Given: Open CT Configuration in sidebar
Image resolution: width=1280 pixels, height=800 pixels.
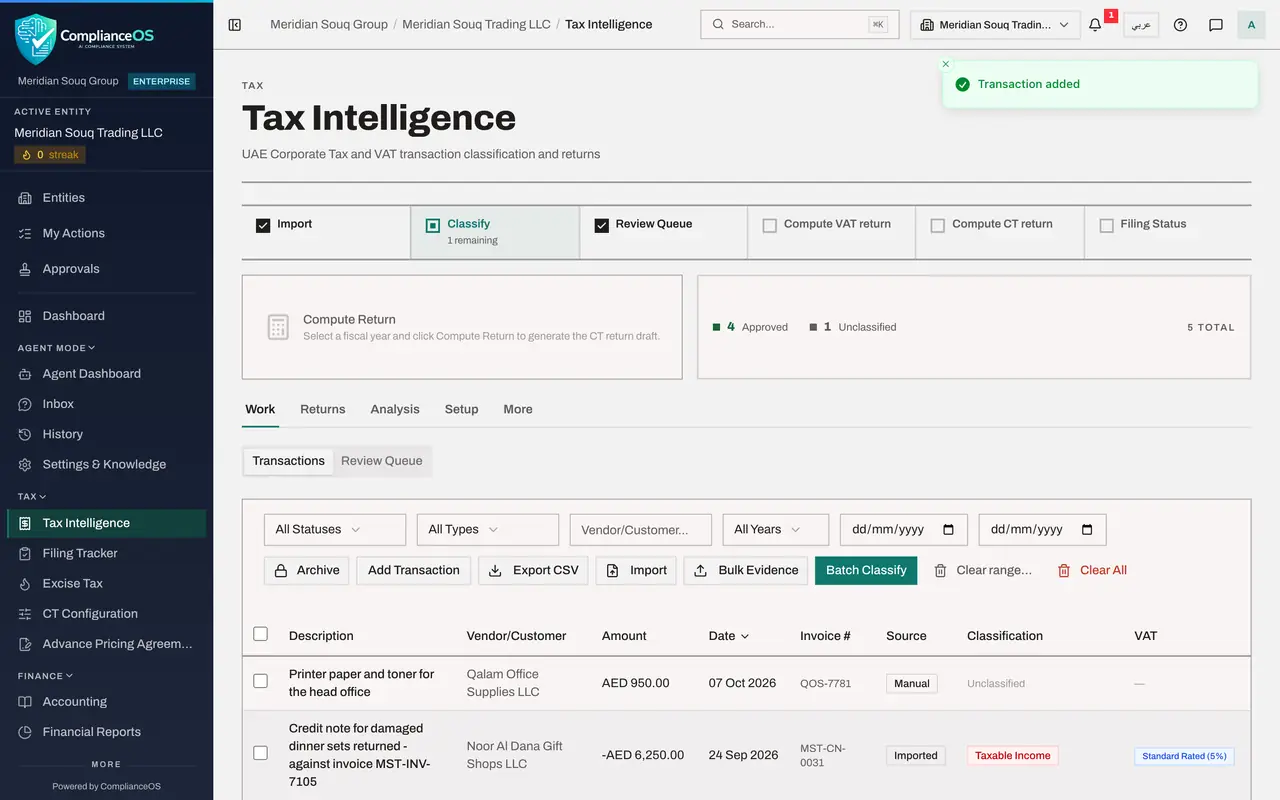Looking at the screenshot, I should click(106, 614).
